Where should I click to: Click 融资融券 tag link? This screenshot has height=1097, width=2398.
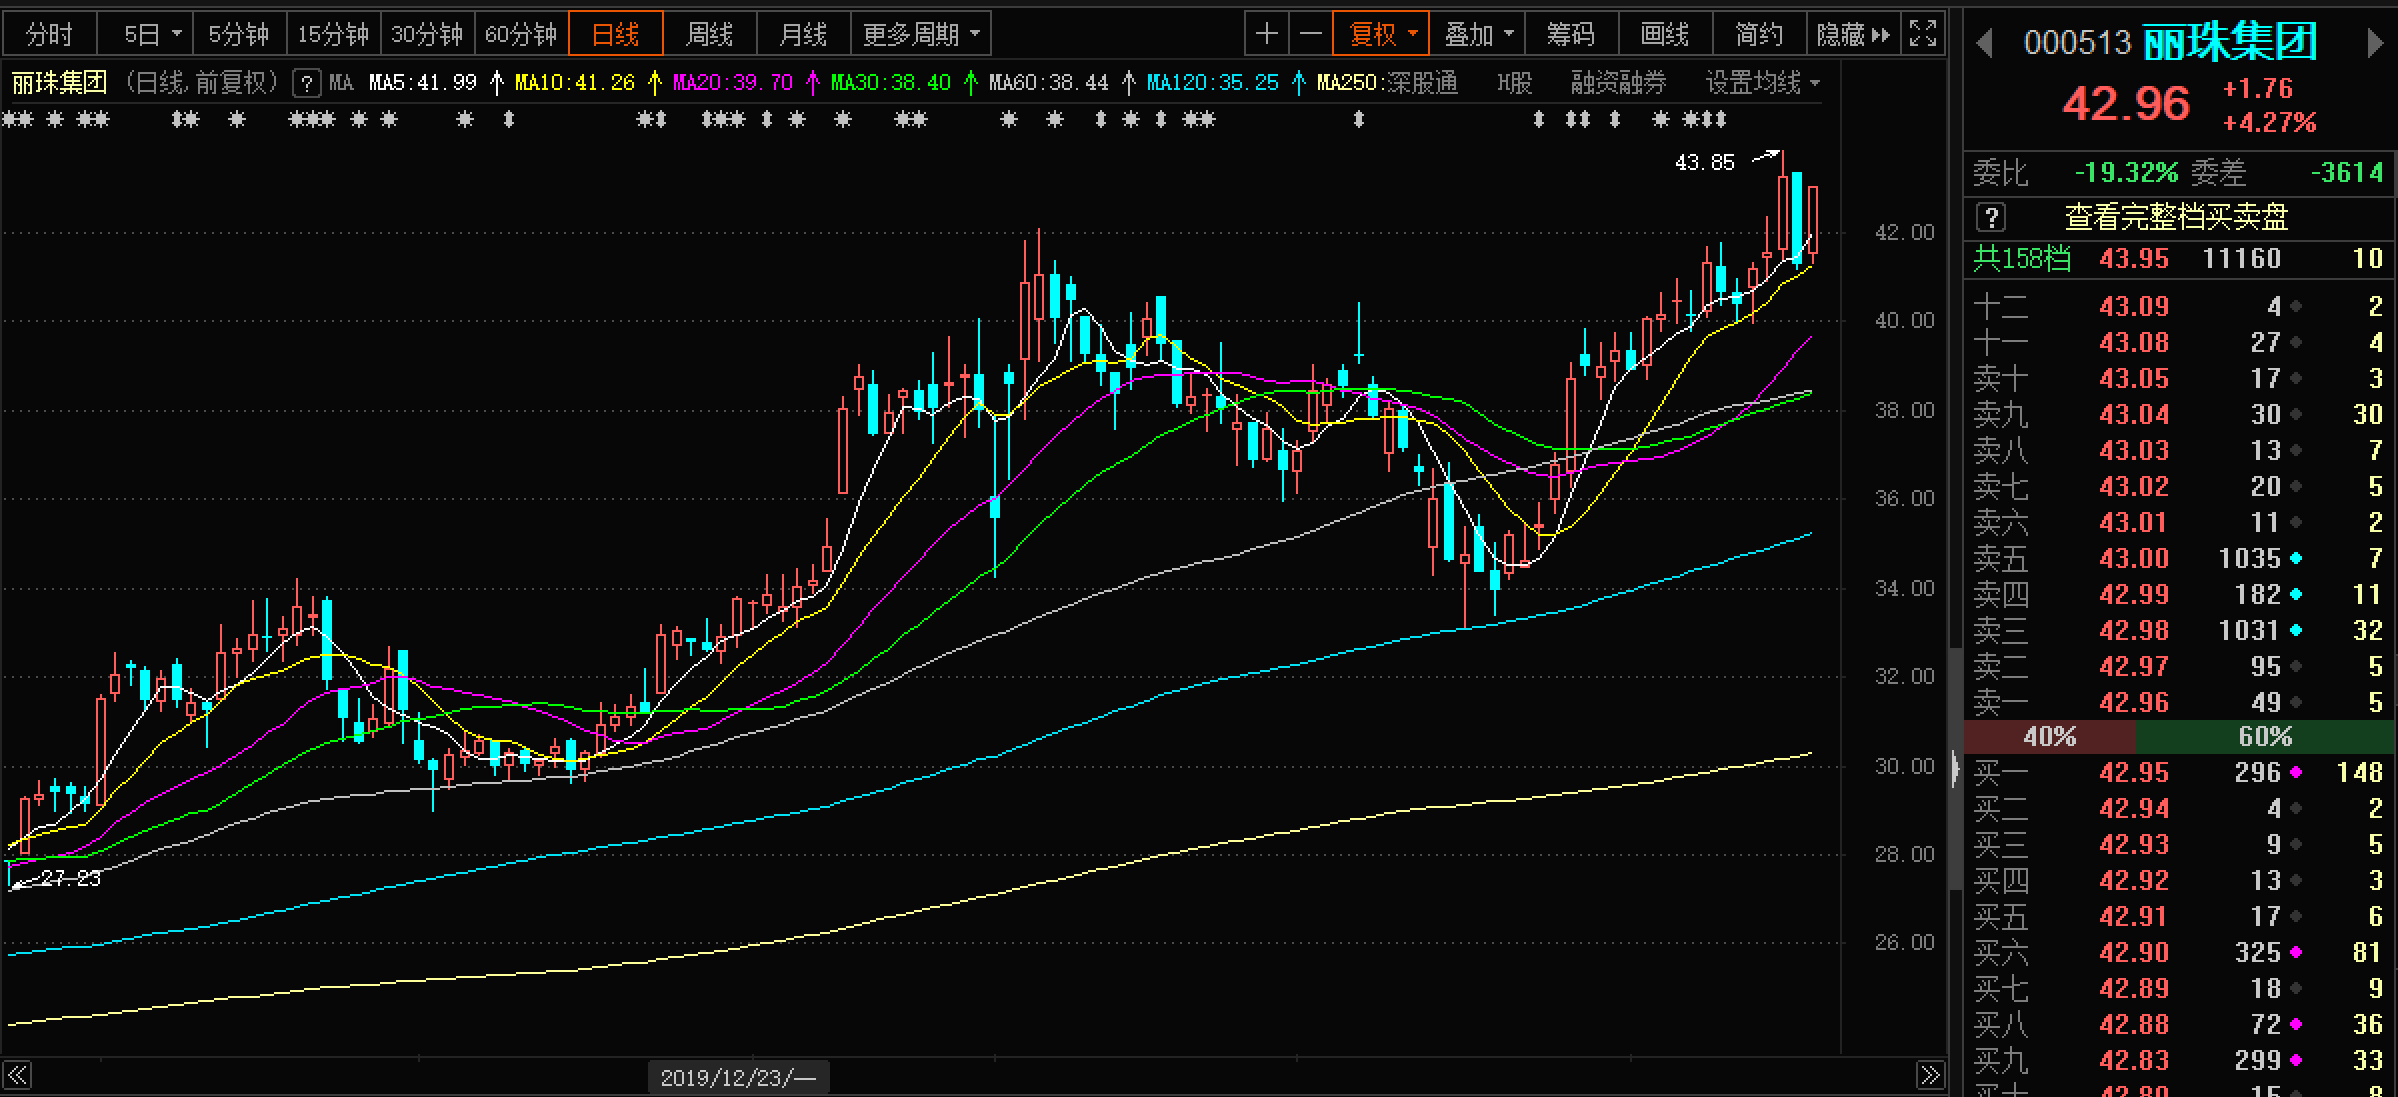[1618, 83]
